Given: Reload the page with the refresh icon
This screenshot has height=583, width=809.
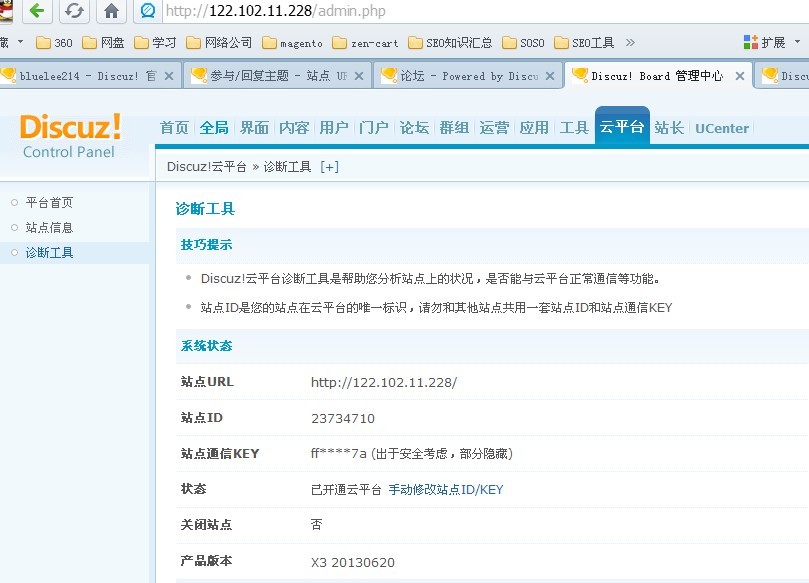Looking at the screenshot, I should [74, 10].
